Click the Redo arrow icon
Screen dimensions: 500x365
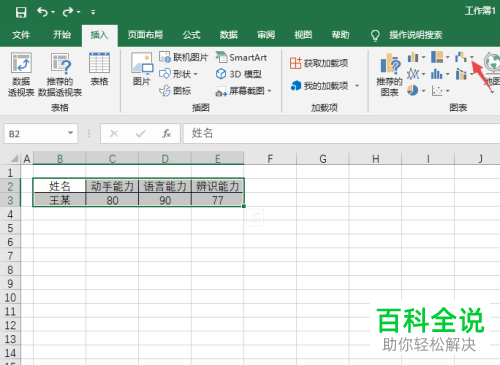68,12
